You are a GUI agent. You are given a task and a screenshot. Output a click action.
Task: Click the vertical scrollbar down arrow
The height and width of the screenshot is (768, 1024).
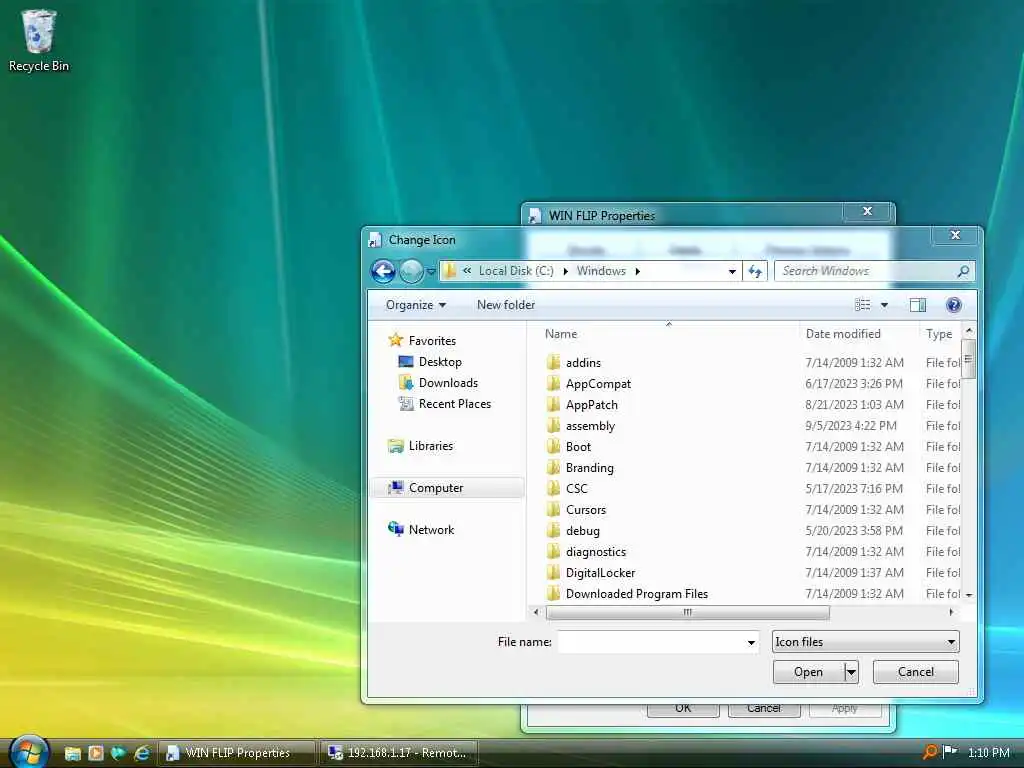[x=969, y=595]
